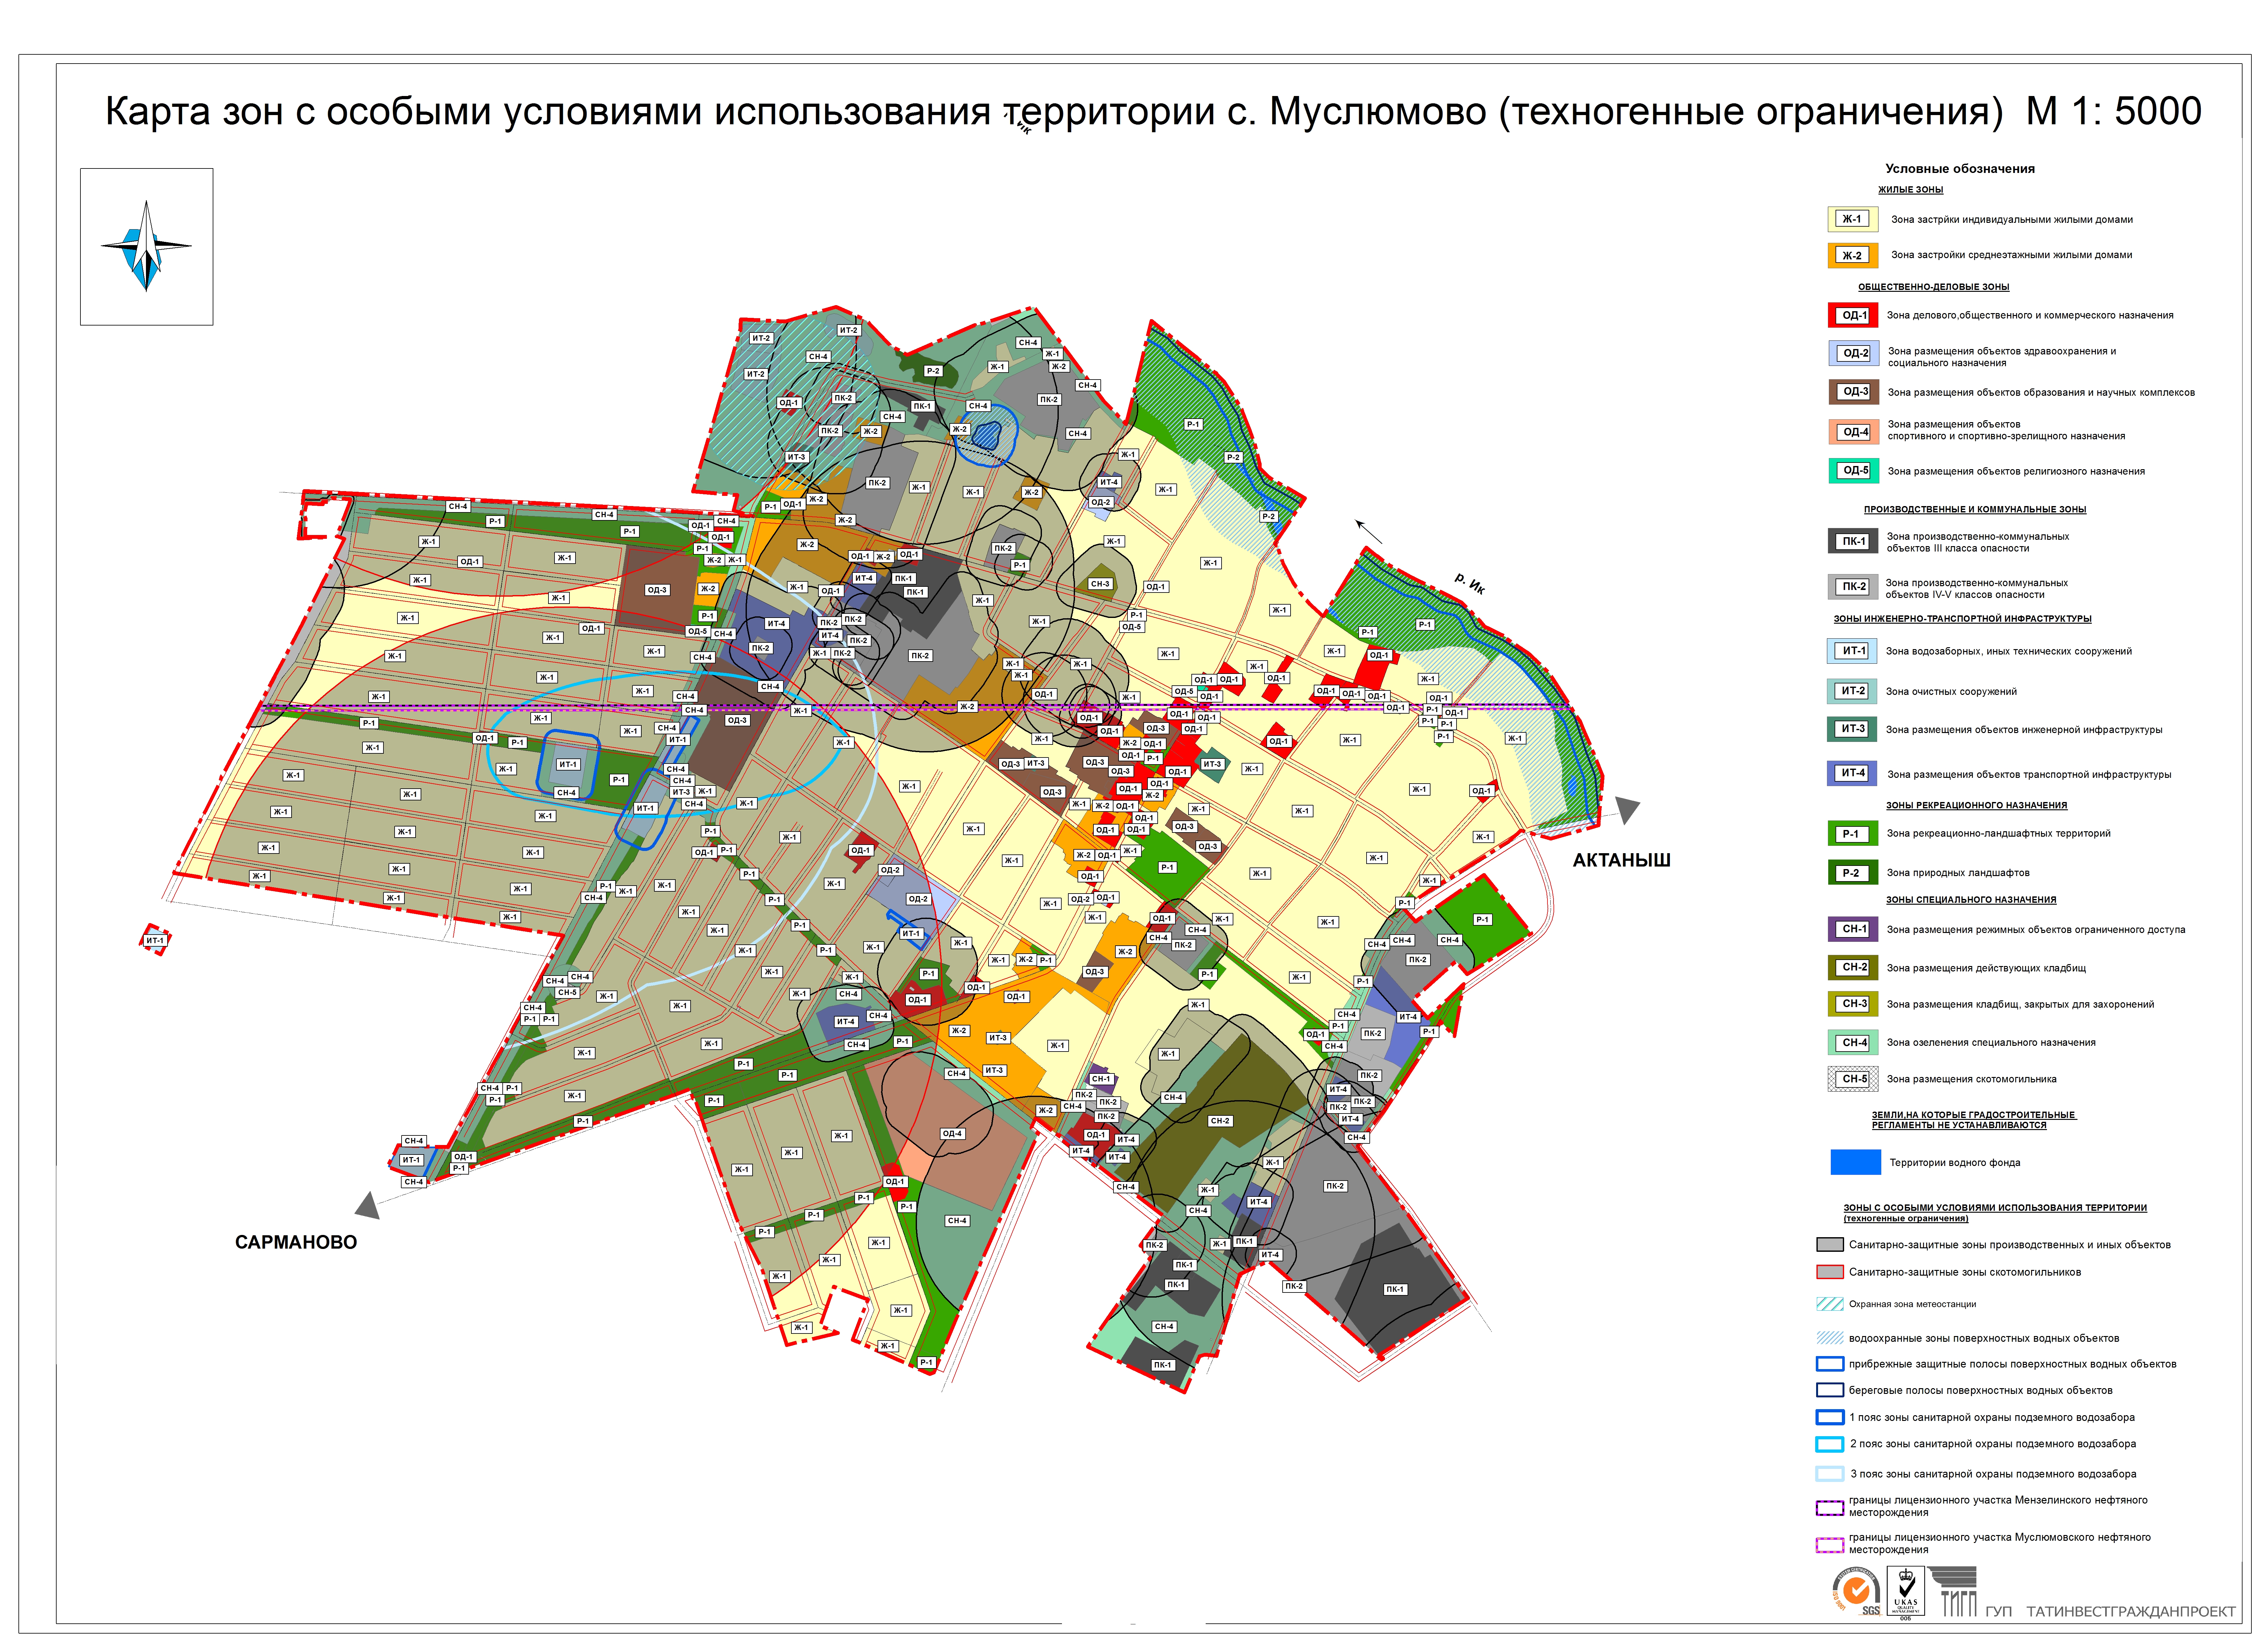
Task: Click the SGS certification logo
Action: tap(1856, 1591)
